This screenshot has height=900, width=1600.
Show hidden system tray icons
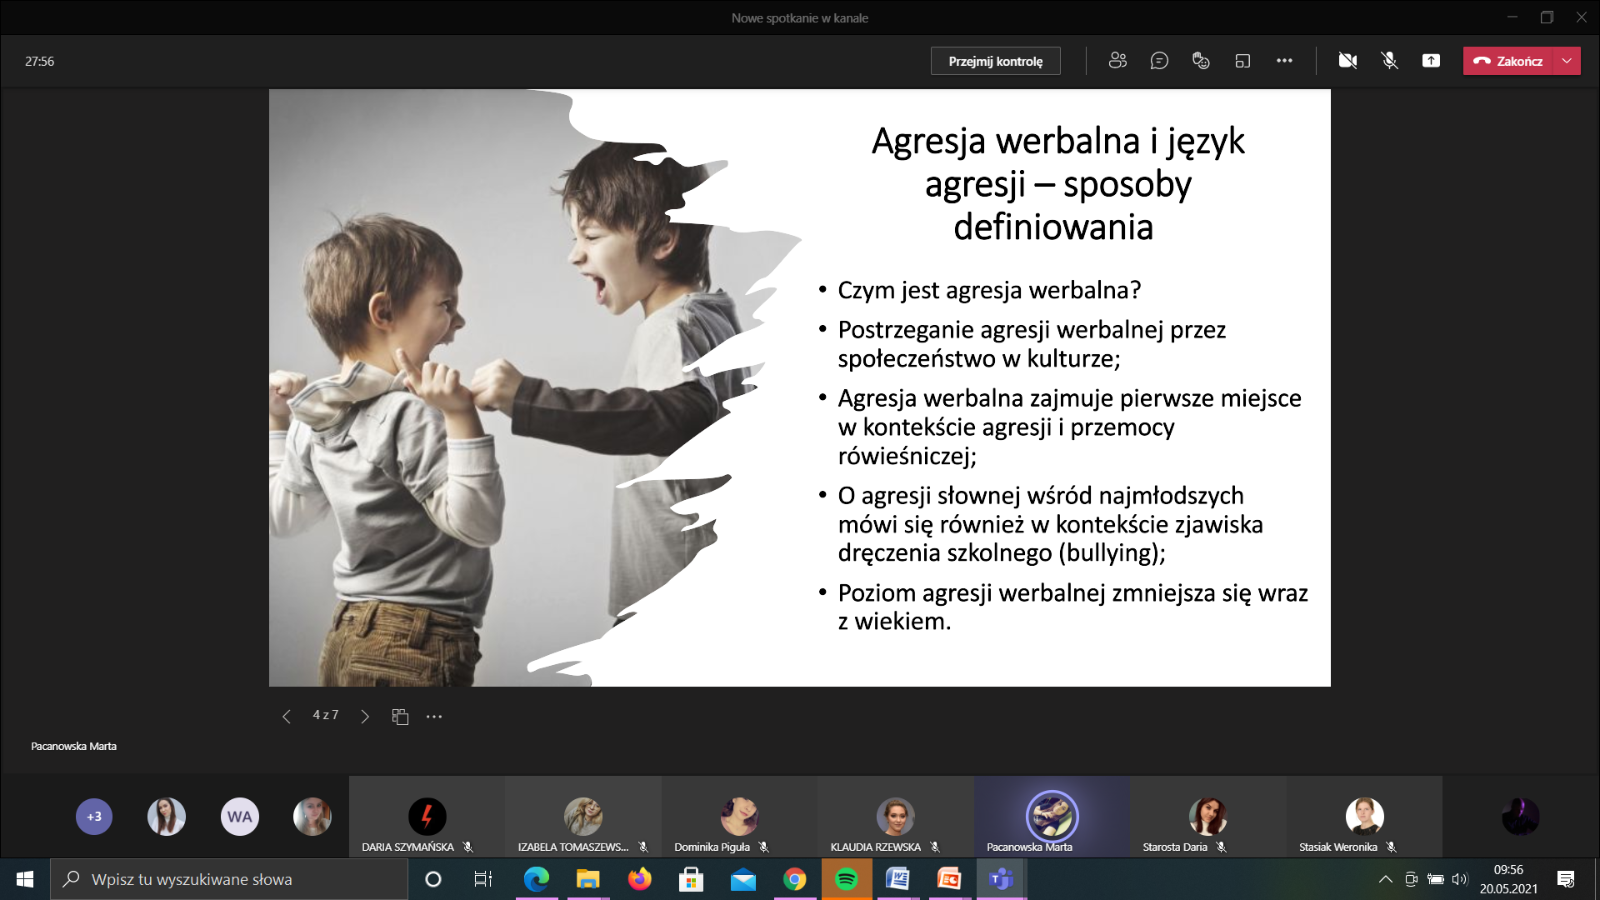click(1385, 880)
